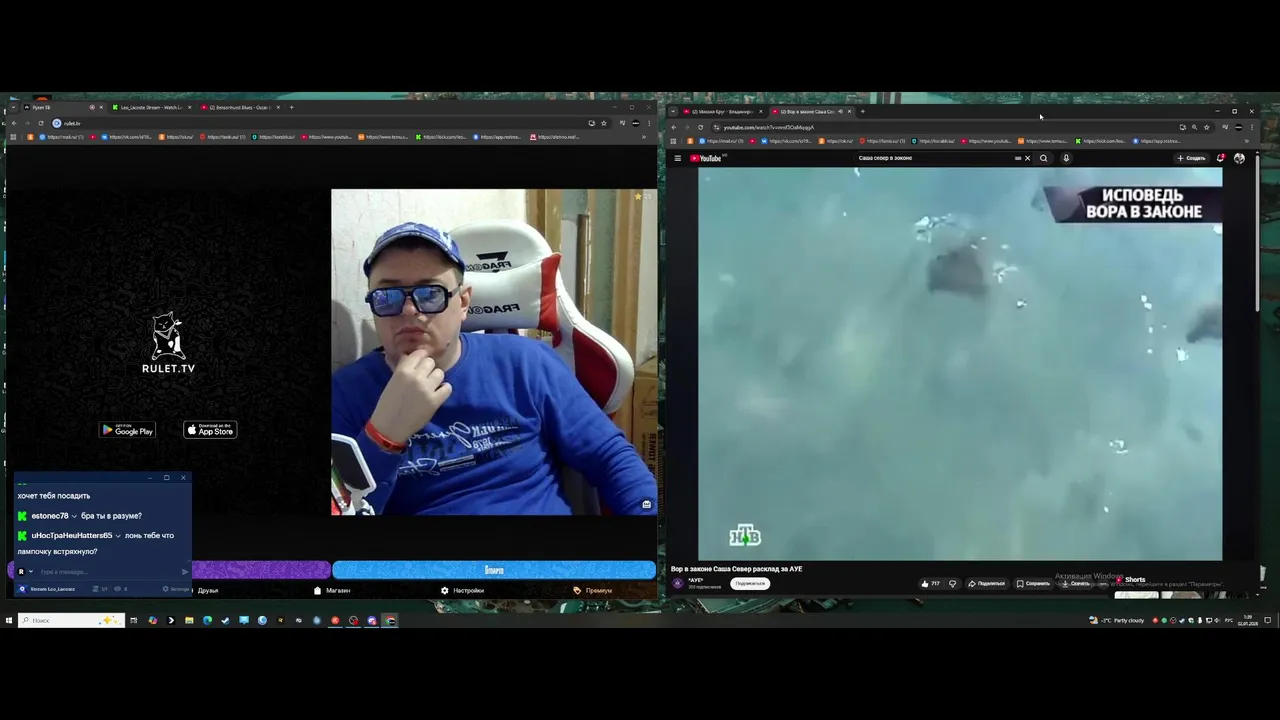The height and width of the screenshot is (720, 1280).
Task: Open Task View on the taskbar
Action: pos(133,620)
